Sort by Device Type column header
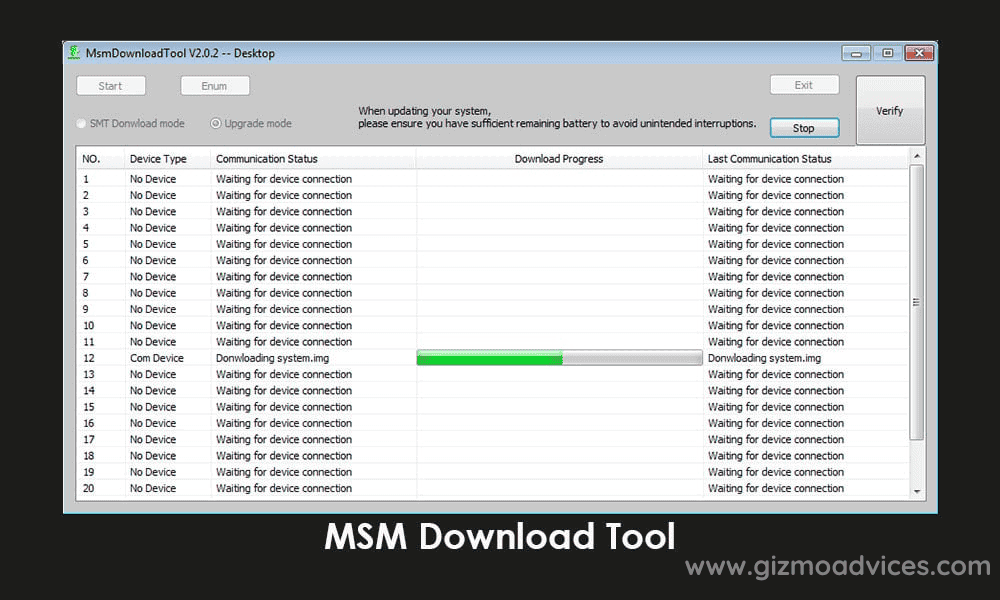The image size is (1000, 600). [x=167, y=159]
